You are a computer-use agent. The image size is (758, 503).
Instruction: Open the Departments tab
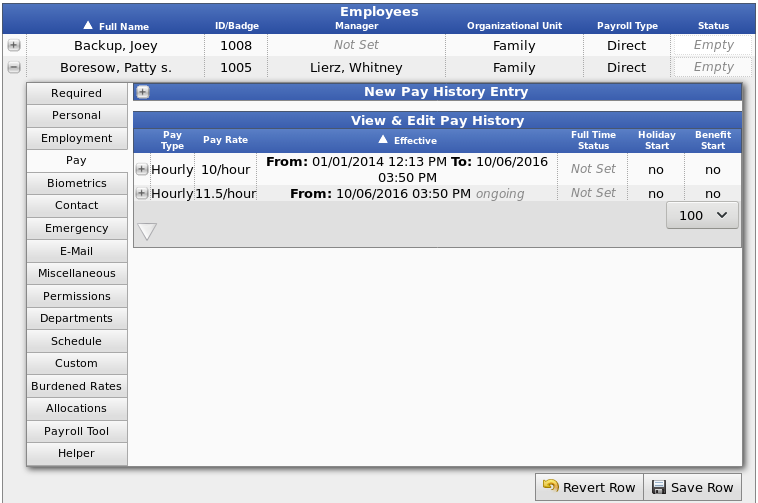point(77,318)
